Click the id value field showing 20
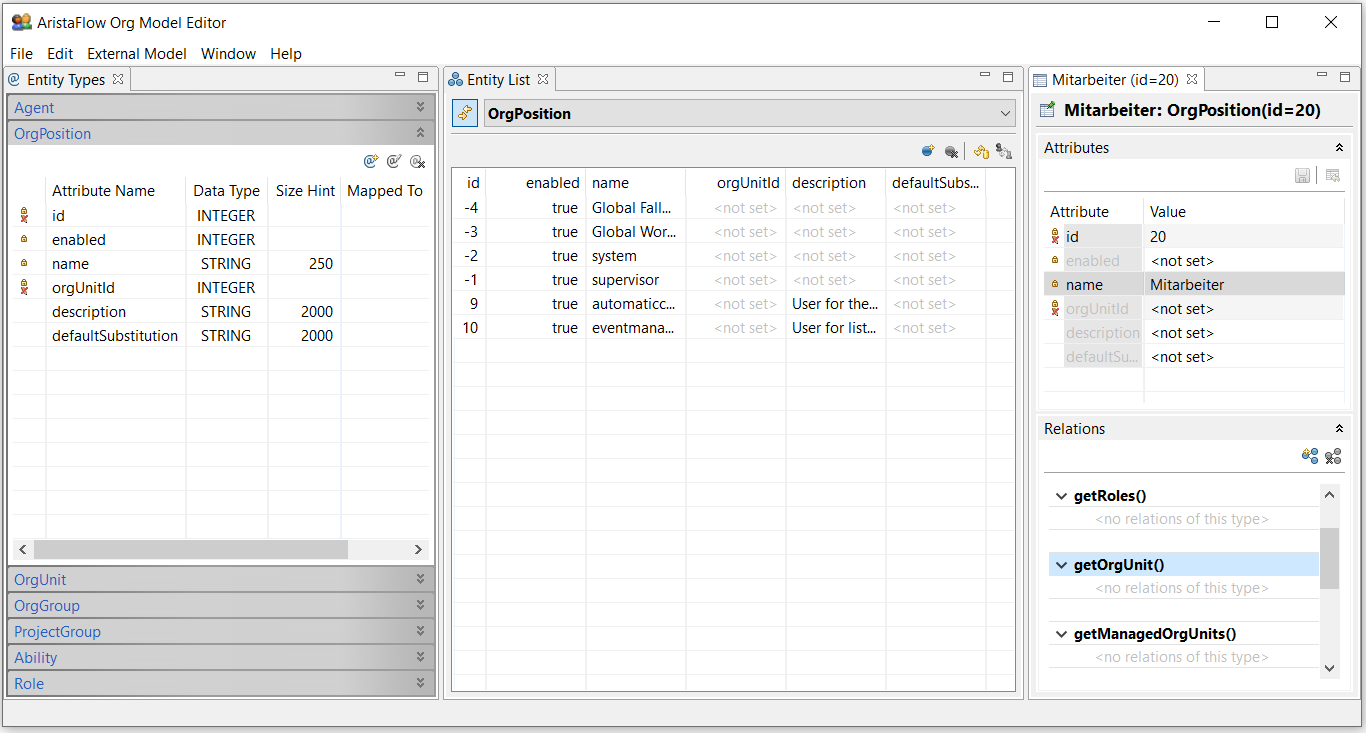 pyautogui.click(x=1244, y=237)
